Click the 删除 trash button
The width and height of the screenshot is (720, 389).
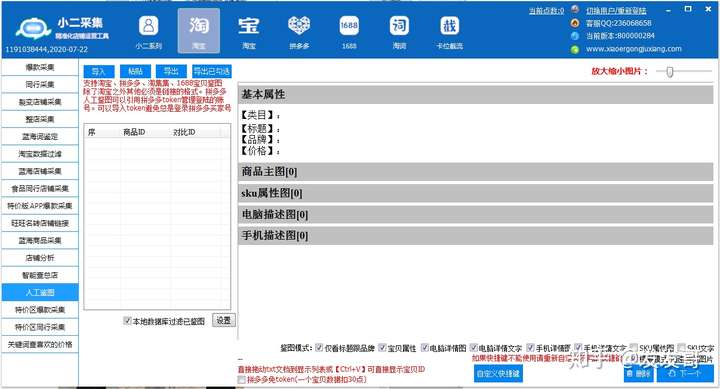638,374
